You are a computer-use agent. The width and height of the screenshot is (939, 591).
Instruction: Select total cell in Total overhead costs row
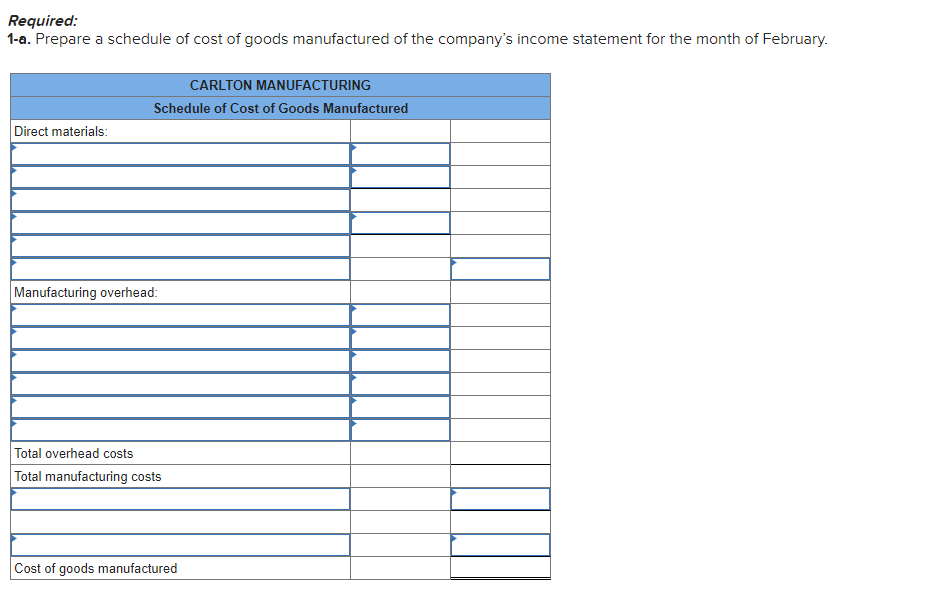(x=500, y=453)
